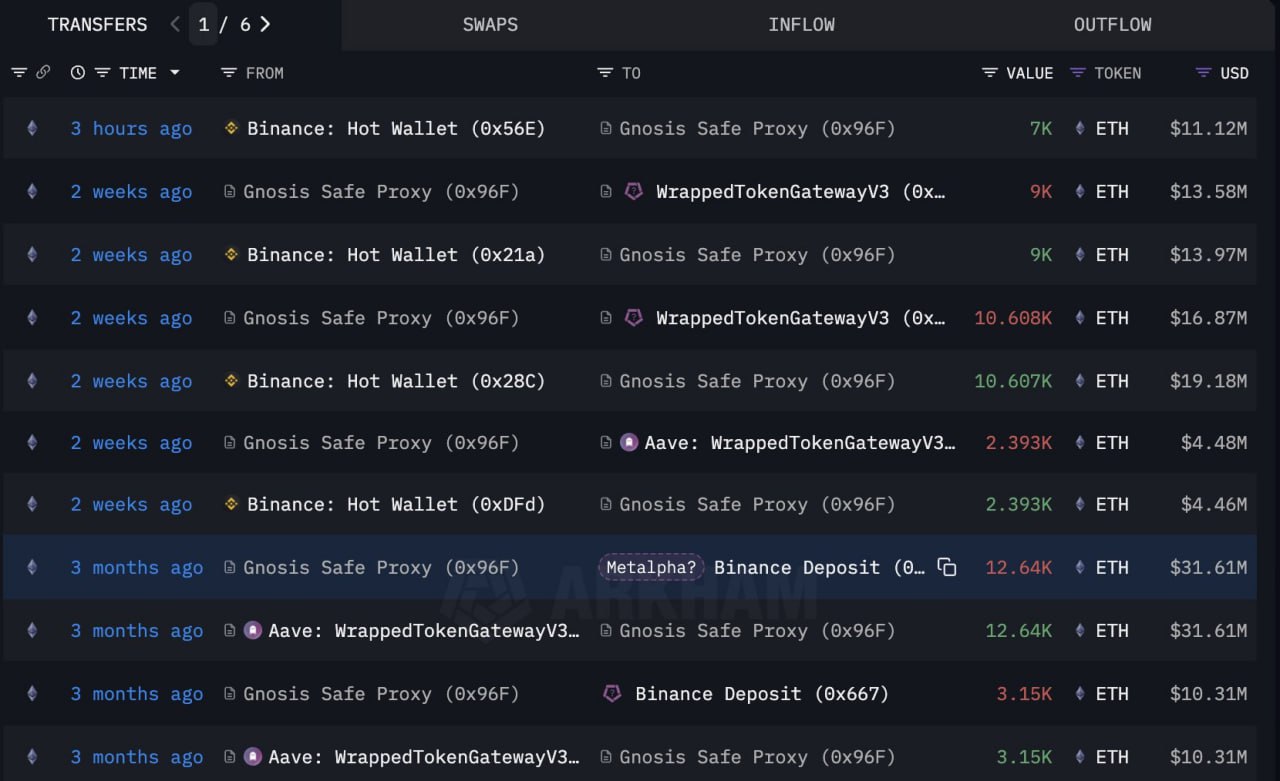Open the FROM column filter
Screen dimensions: 1280x781
(229, 73)
